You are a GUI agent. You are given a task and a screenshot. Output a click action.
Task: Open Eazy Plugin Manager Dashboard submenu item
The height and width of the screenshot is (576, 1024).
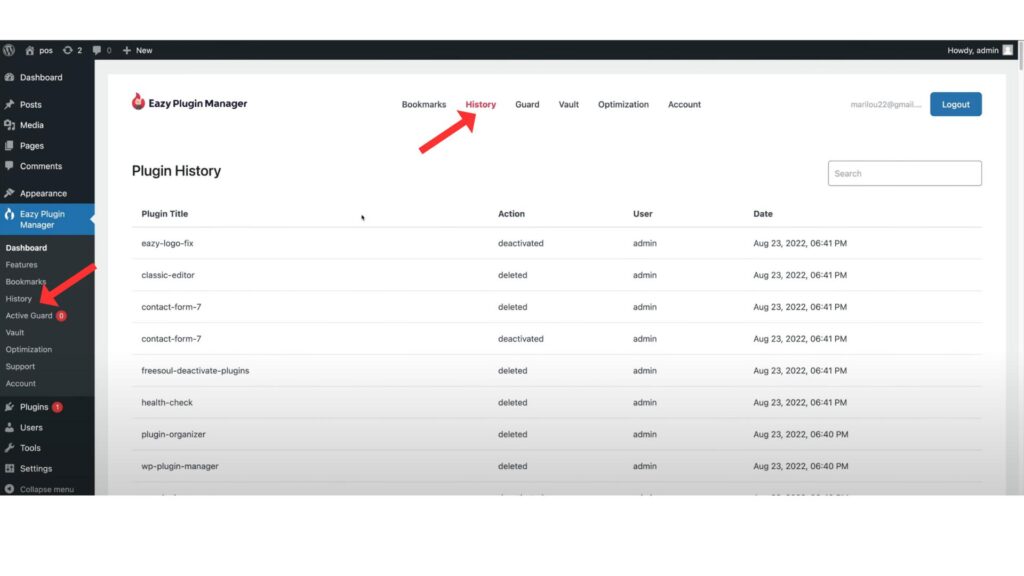click(x=26, y=248)
